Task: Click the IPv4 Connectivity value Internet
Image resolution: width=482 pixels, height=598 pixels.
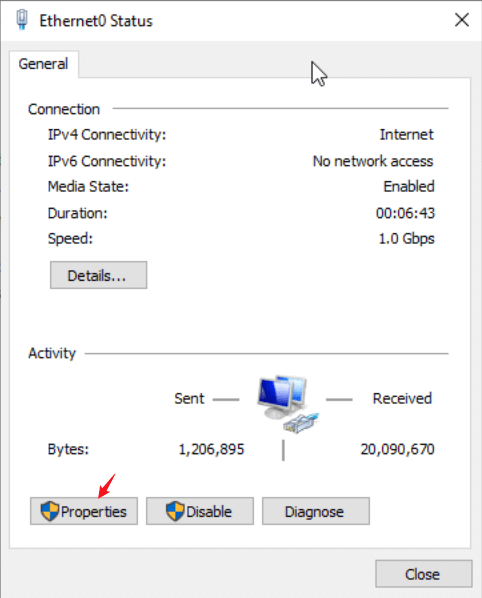Action: [x=406, y=135]
